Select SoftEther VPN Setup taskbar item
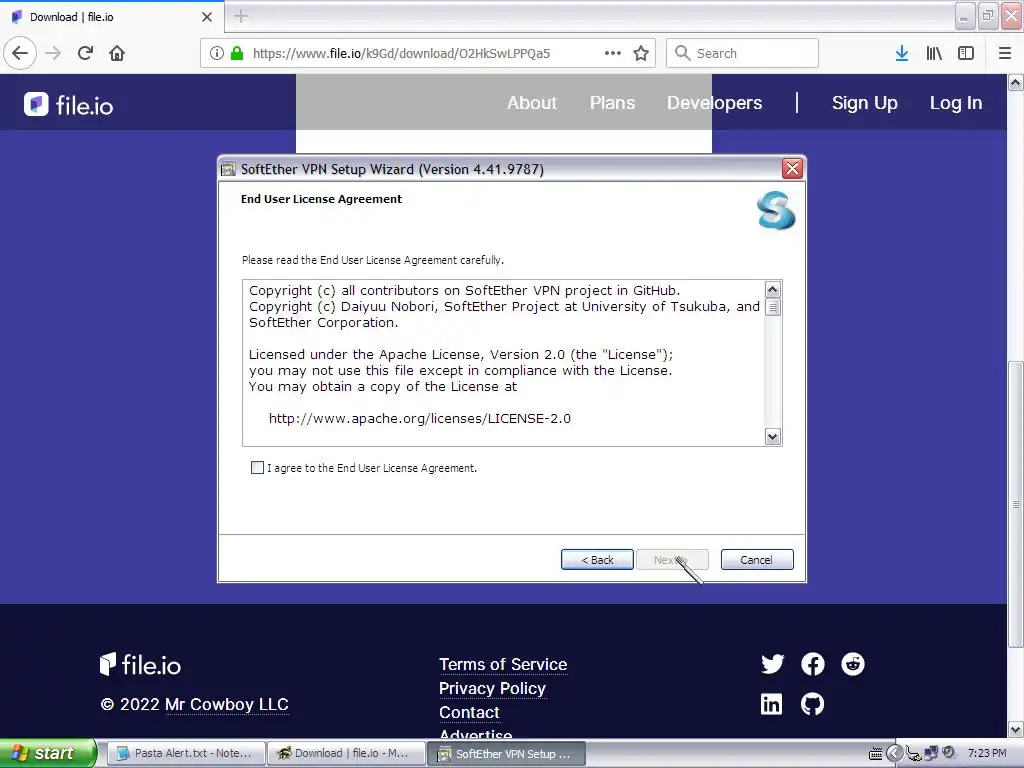Screen dimensions: 1024x768 coord(506,754)
